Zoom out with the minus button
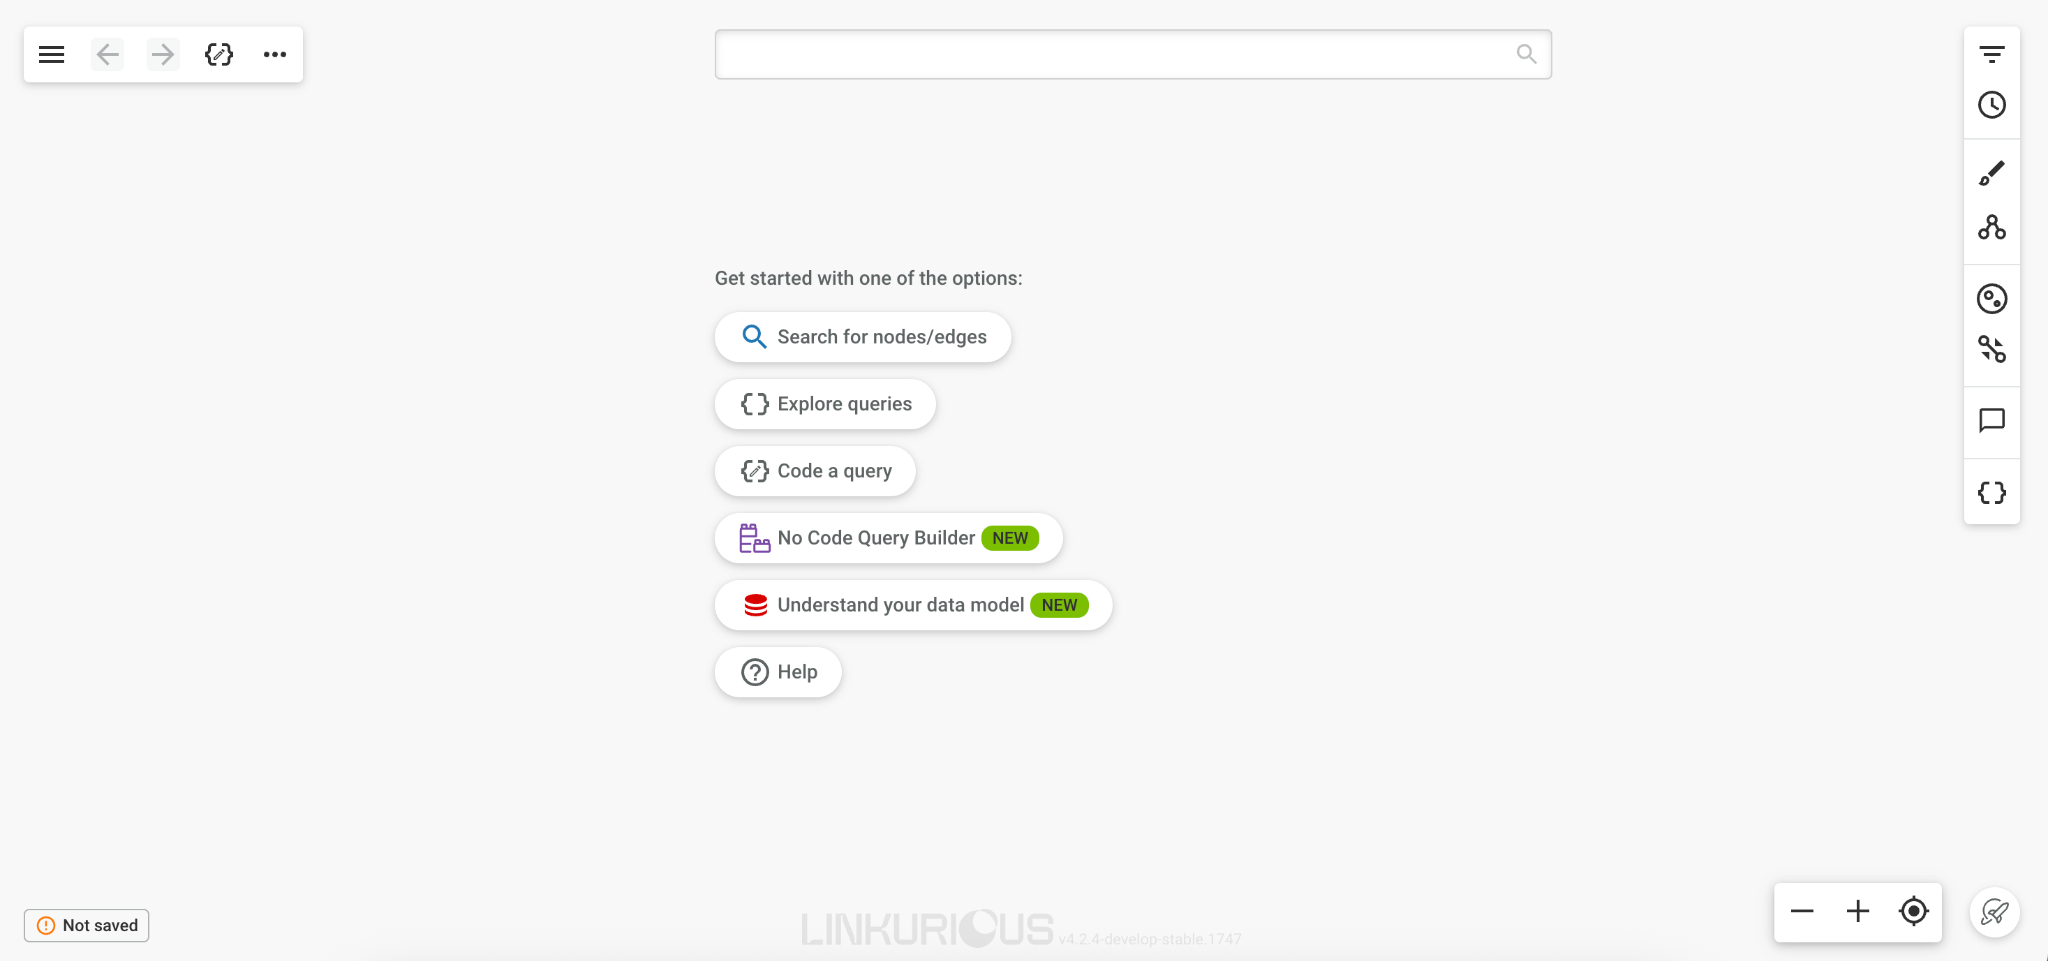 click(x=1802, y=911)
